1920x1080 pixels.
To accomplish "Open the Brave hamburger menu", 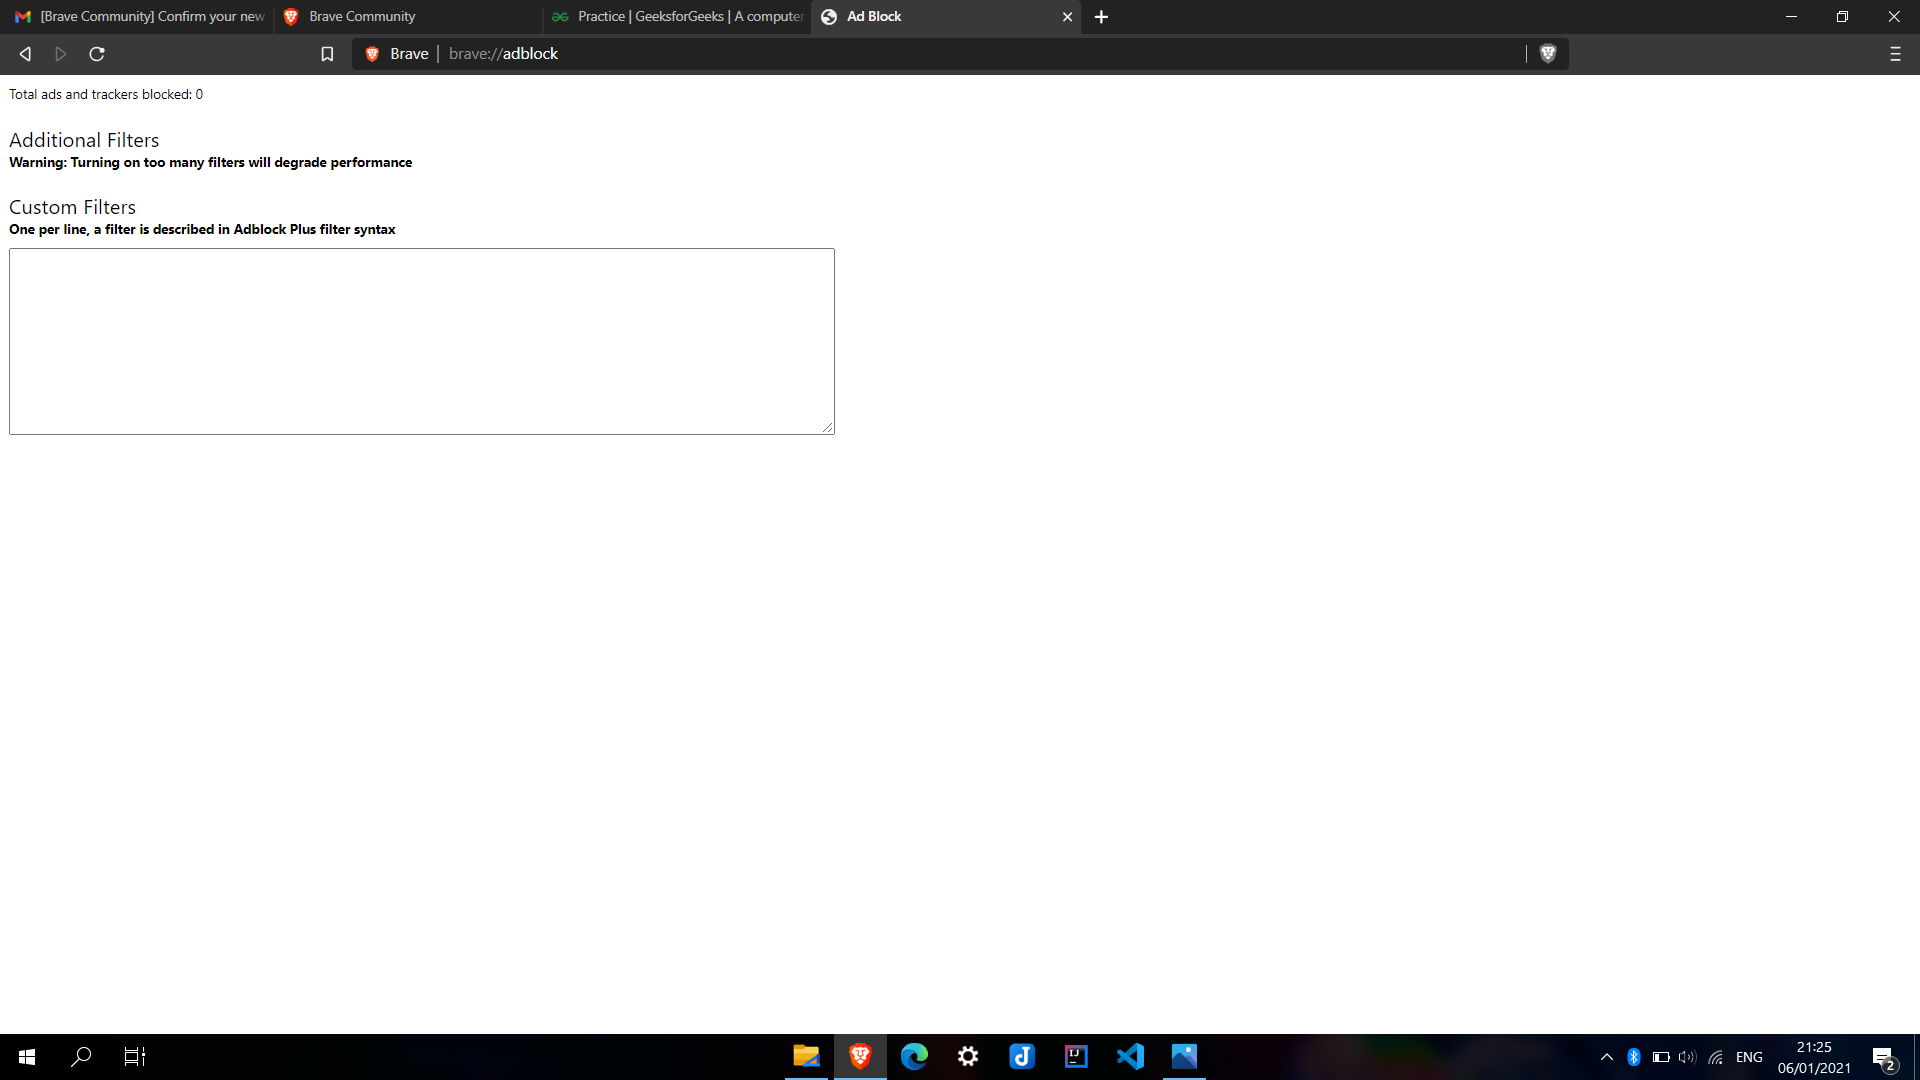I will [x=1895, y=54].
